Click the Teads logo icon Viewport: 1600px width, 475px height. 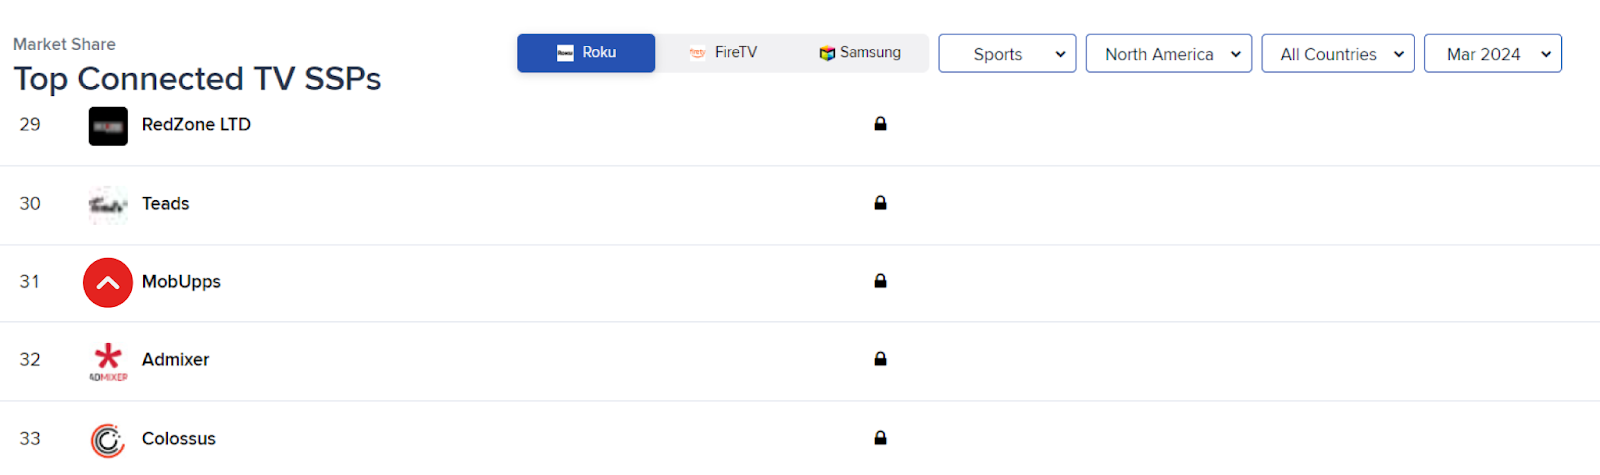tap(108, 205)
